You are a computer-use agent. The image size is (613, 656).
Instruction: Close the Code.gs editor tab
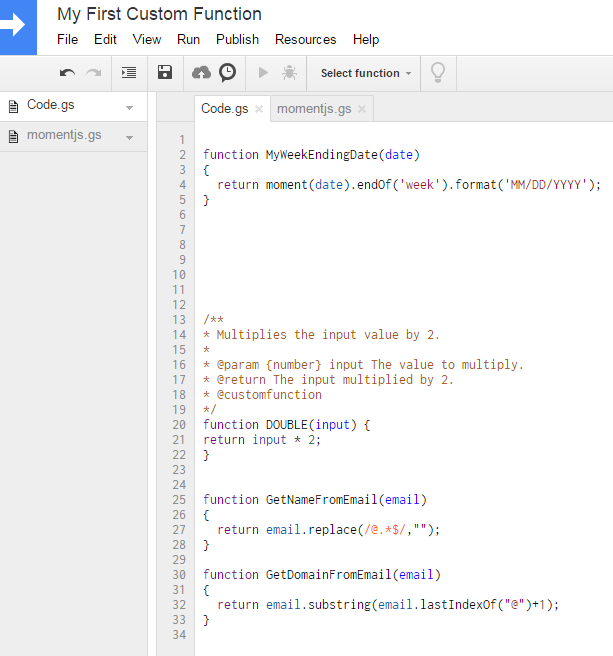259,109
